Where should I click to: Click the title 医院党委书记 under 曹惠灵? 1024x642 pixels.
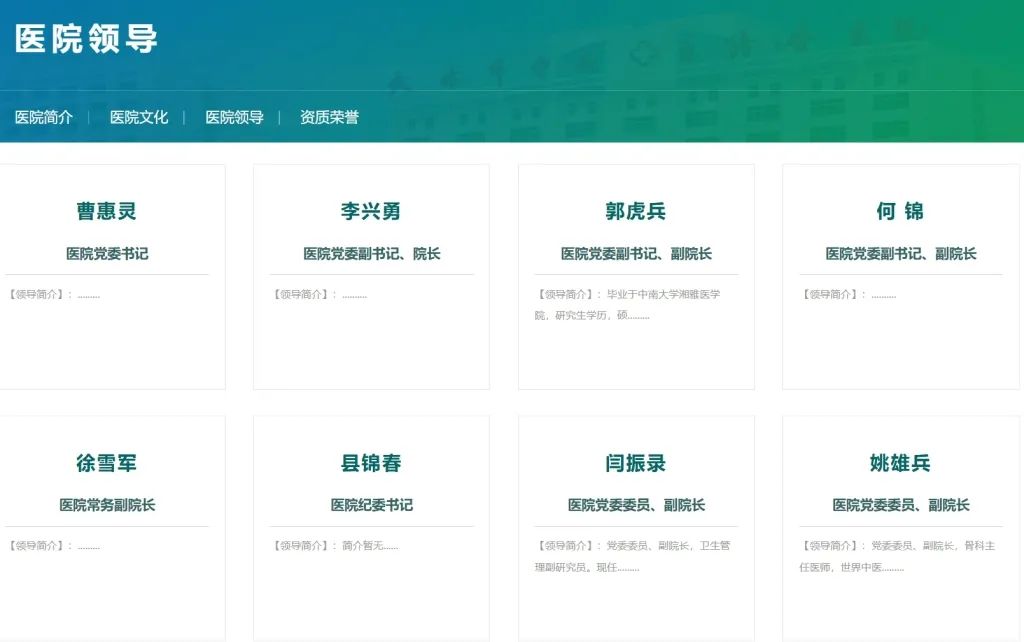point(107,253)
